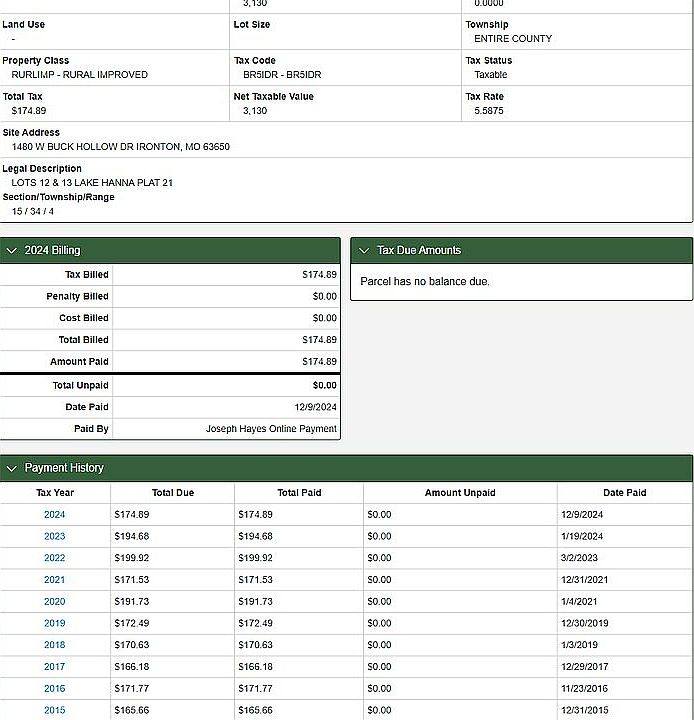This screenshot has width=694, height=720.
Task: Select the 2022 tax year link
Action: [54, 558]
